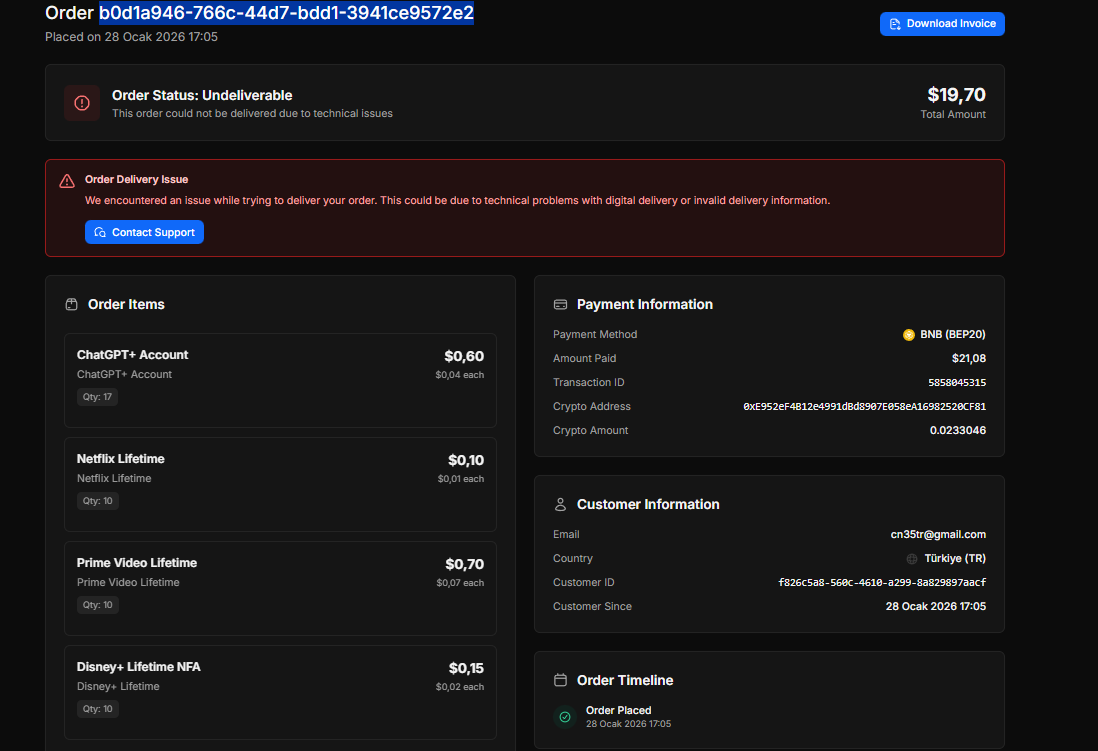Viewport: 1098px width, 751px height.
Task: Click the Order Placed timeline entry
Action: pyautogui.click(x=628, y=717)
